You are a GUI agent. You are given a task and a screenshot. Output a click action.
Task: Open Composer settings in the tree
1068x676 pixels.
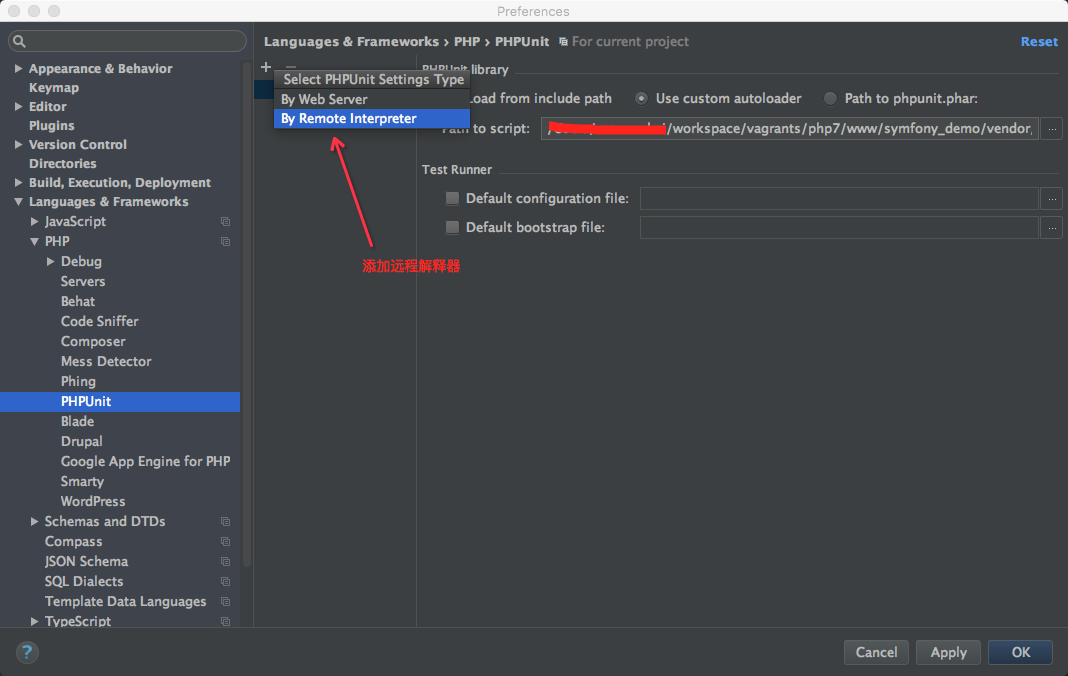click(x=93, y=341)
